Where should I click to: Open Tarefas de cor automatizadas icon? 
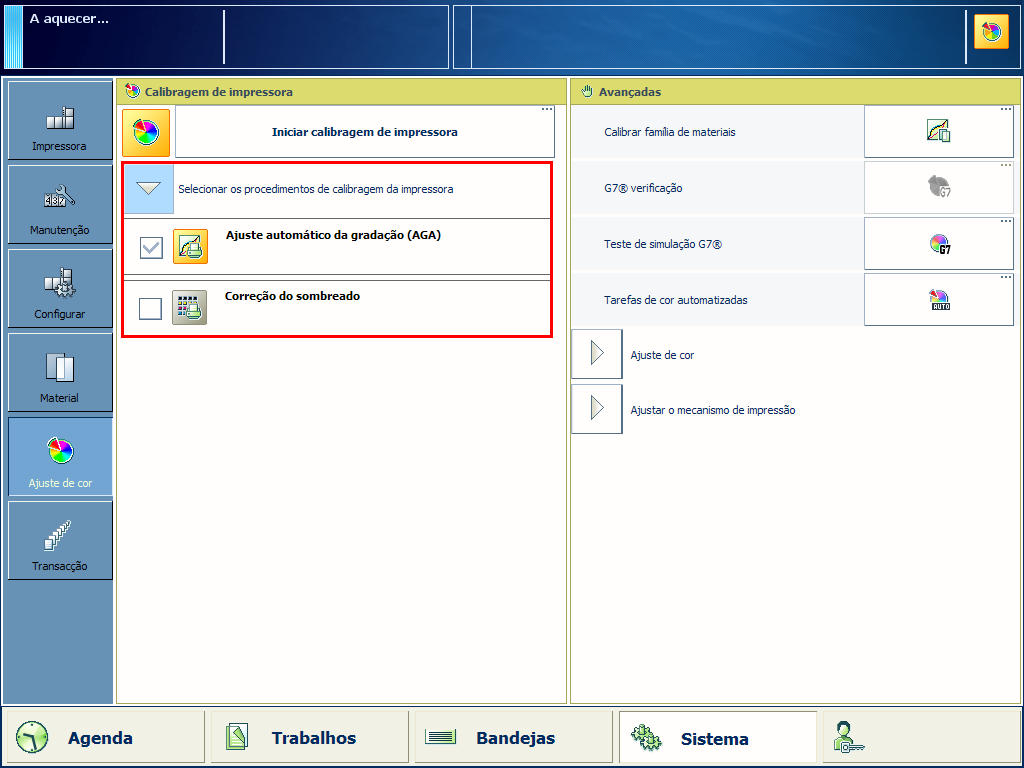[938, 299]
